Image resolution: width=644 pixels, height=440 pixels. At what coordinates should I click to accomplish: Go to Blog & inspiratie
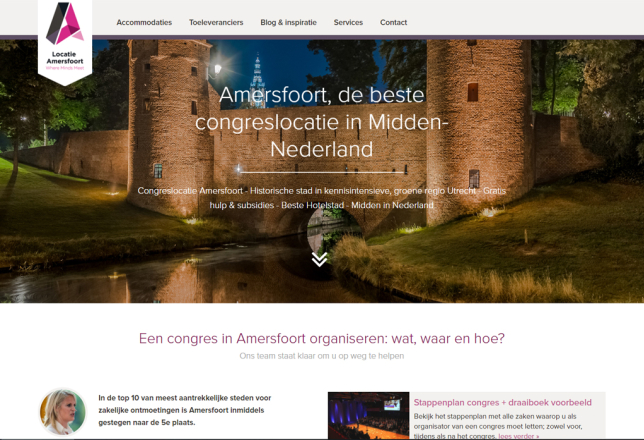tap(288, 23)
